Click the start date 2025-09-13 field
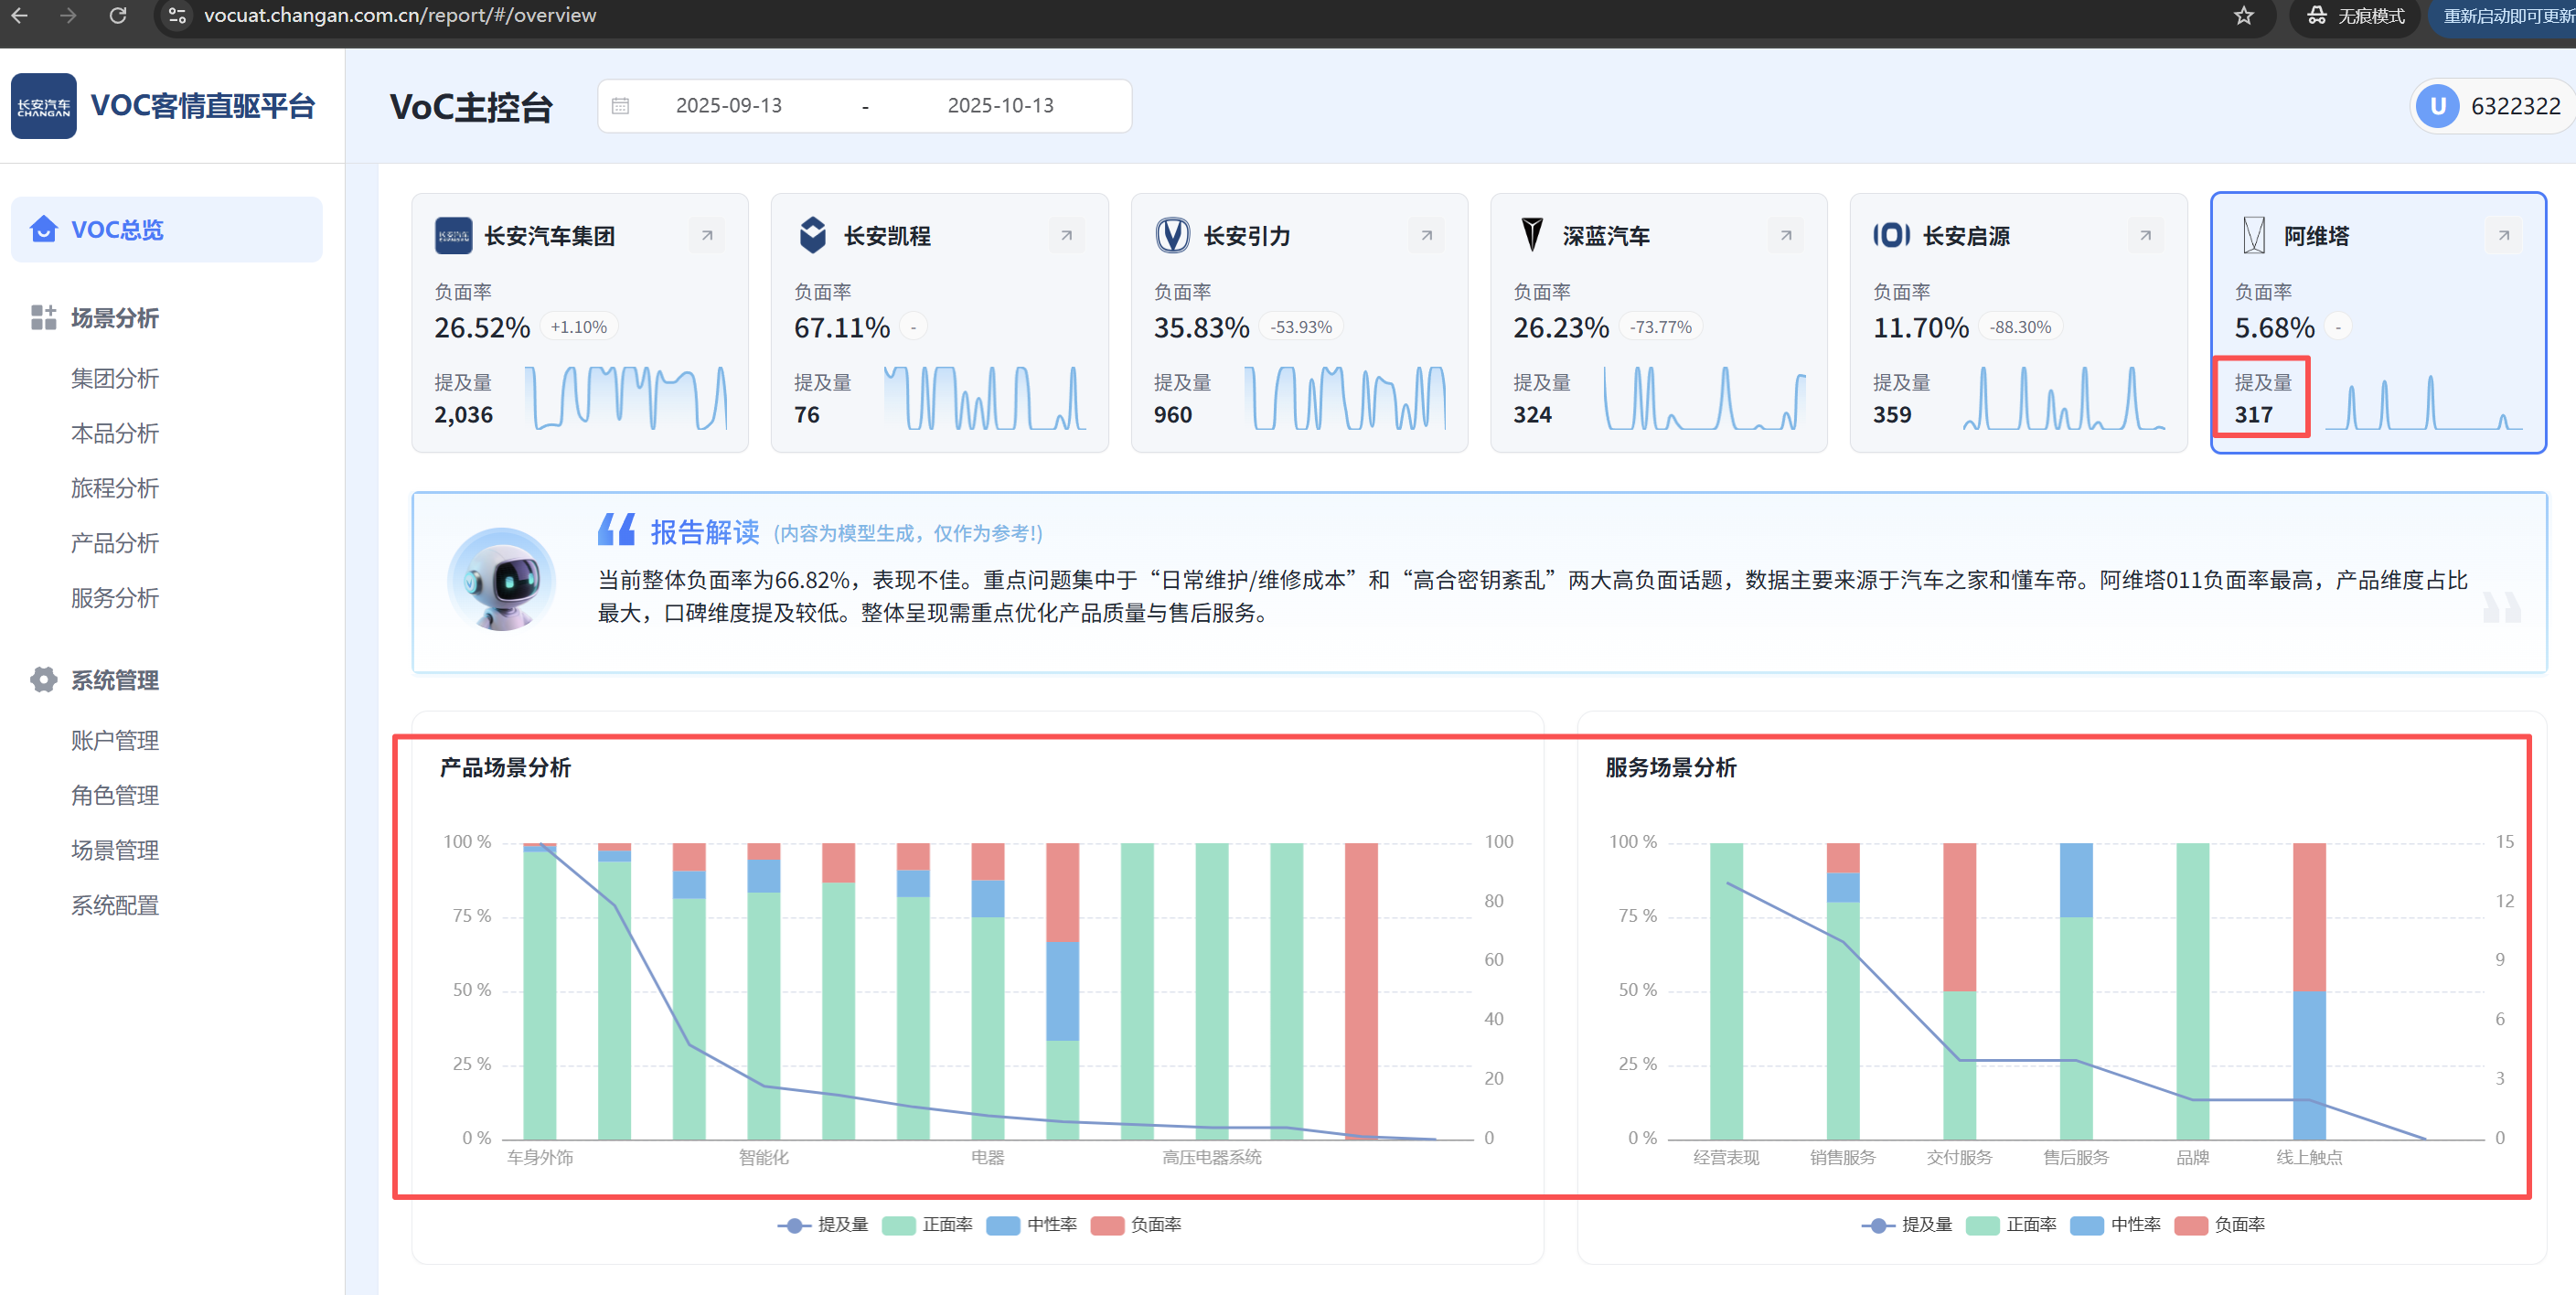Viewport: 2576px width, 1295px height. (x=728, y=106)
